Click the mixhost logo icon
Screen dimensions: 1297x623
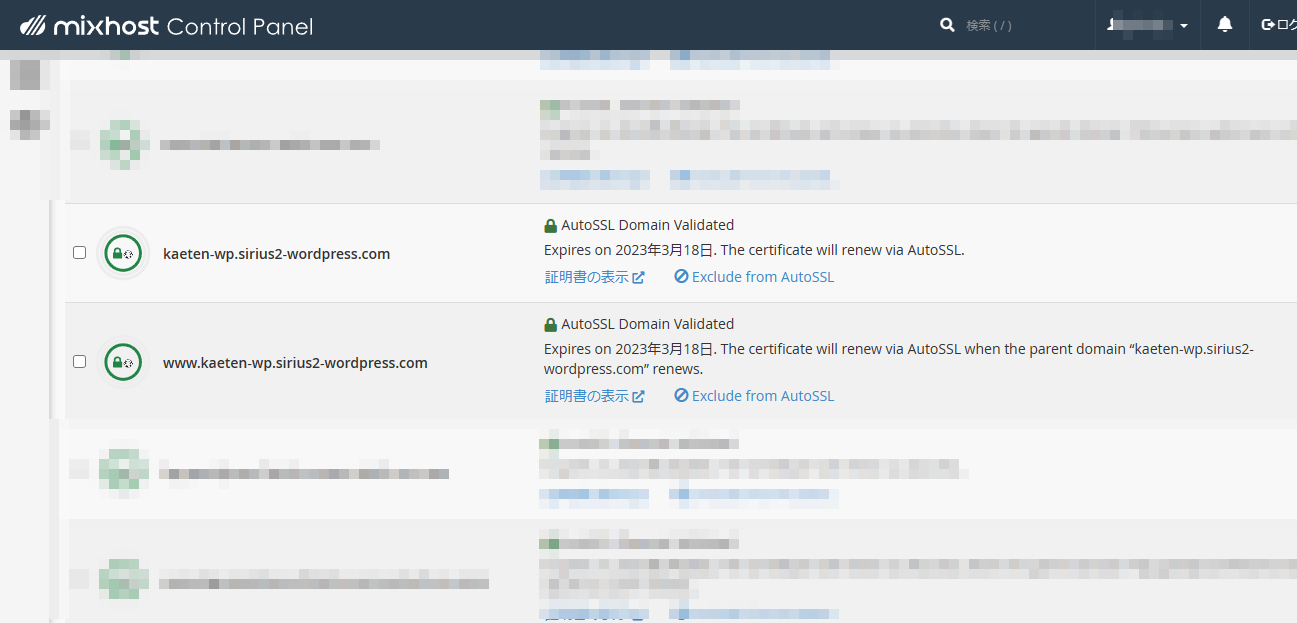pyautogui.click(x=33, y=25)
